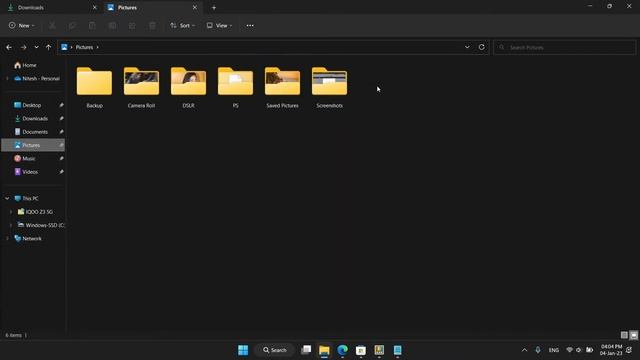
Task: Select the PS folder
Action: [236, 87]
